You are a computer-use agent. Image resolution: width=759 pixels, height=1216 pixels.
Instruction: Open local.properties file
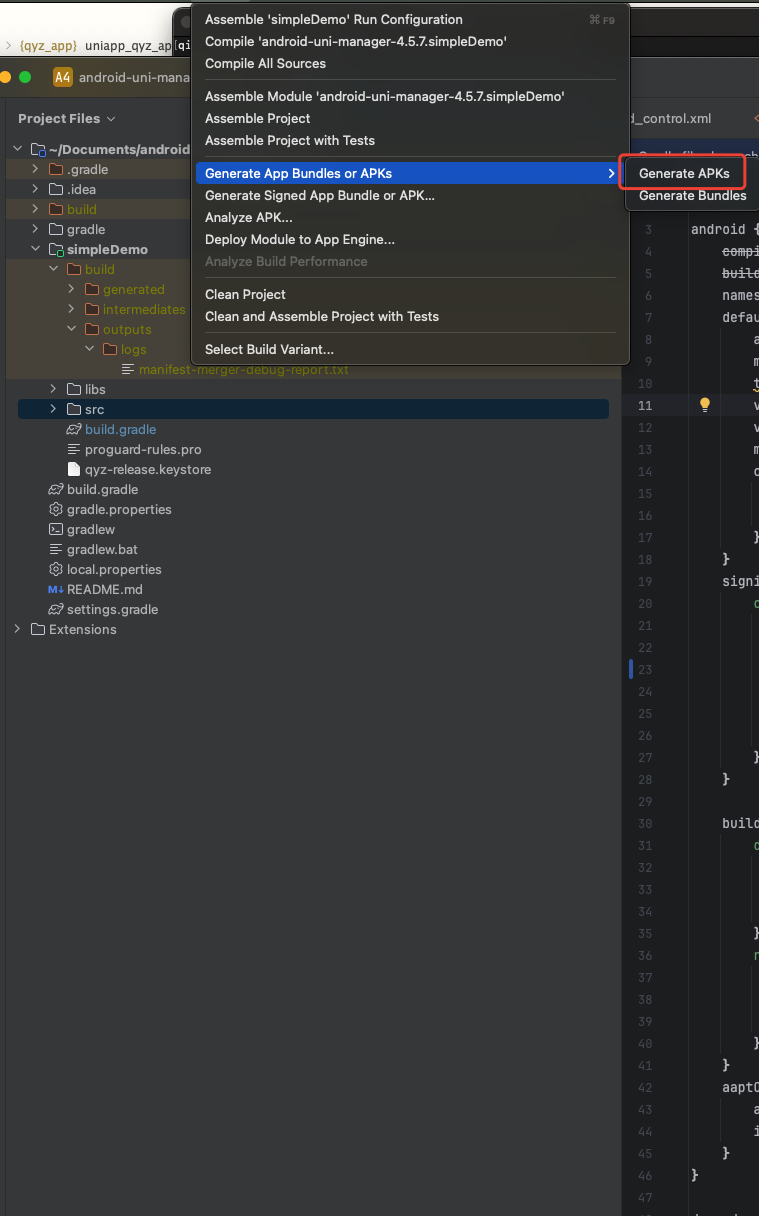[114, 569]
